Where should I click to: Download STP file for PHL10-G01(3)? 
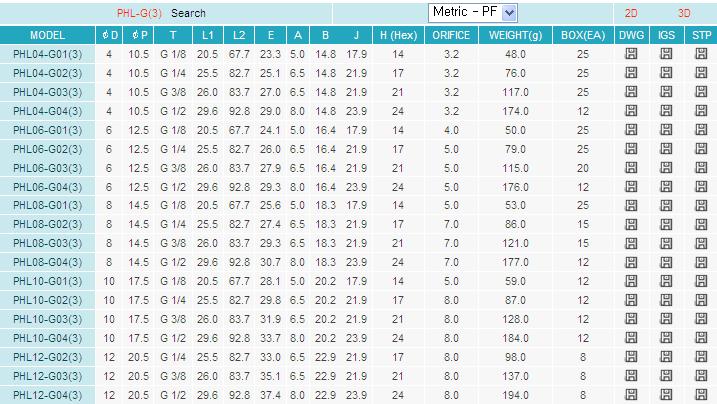coord(701,281)
